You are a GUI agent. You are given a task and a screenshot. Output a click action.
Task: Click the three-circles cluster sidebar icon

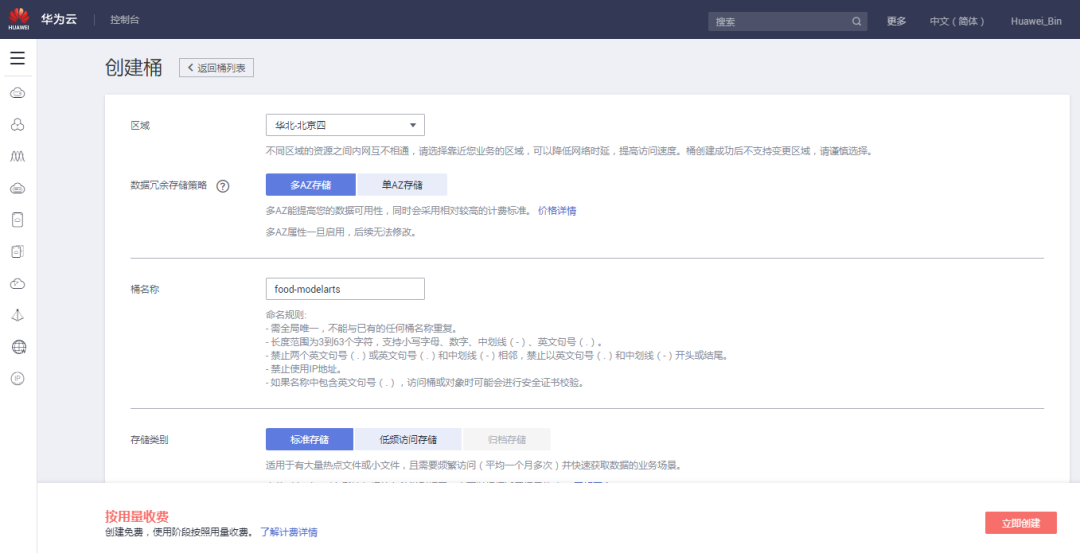pyautogui.click(x=18, y=125)
